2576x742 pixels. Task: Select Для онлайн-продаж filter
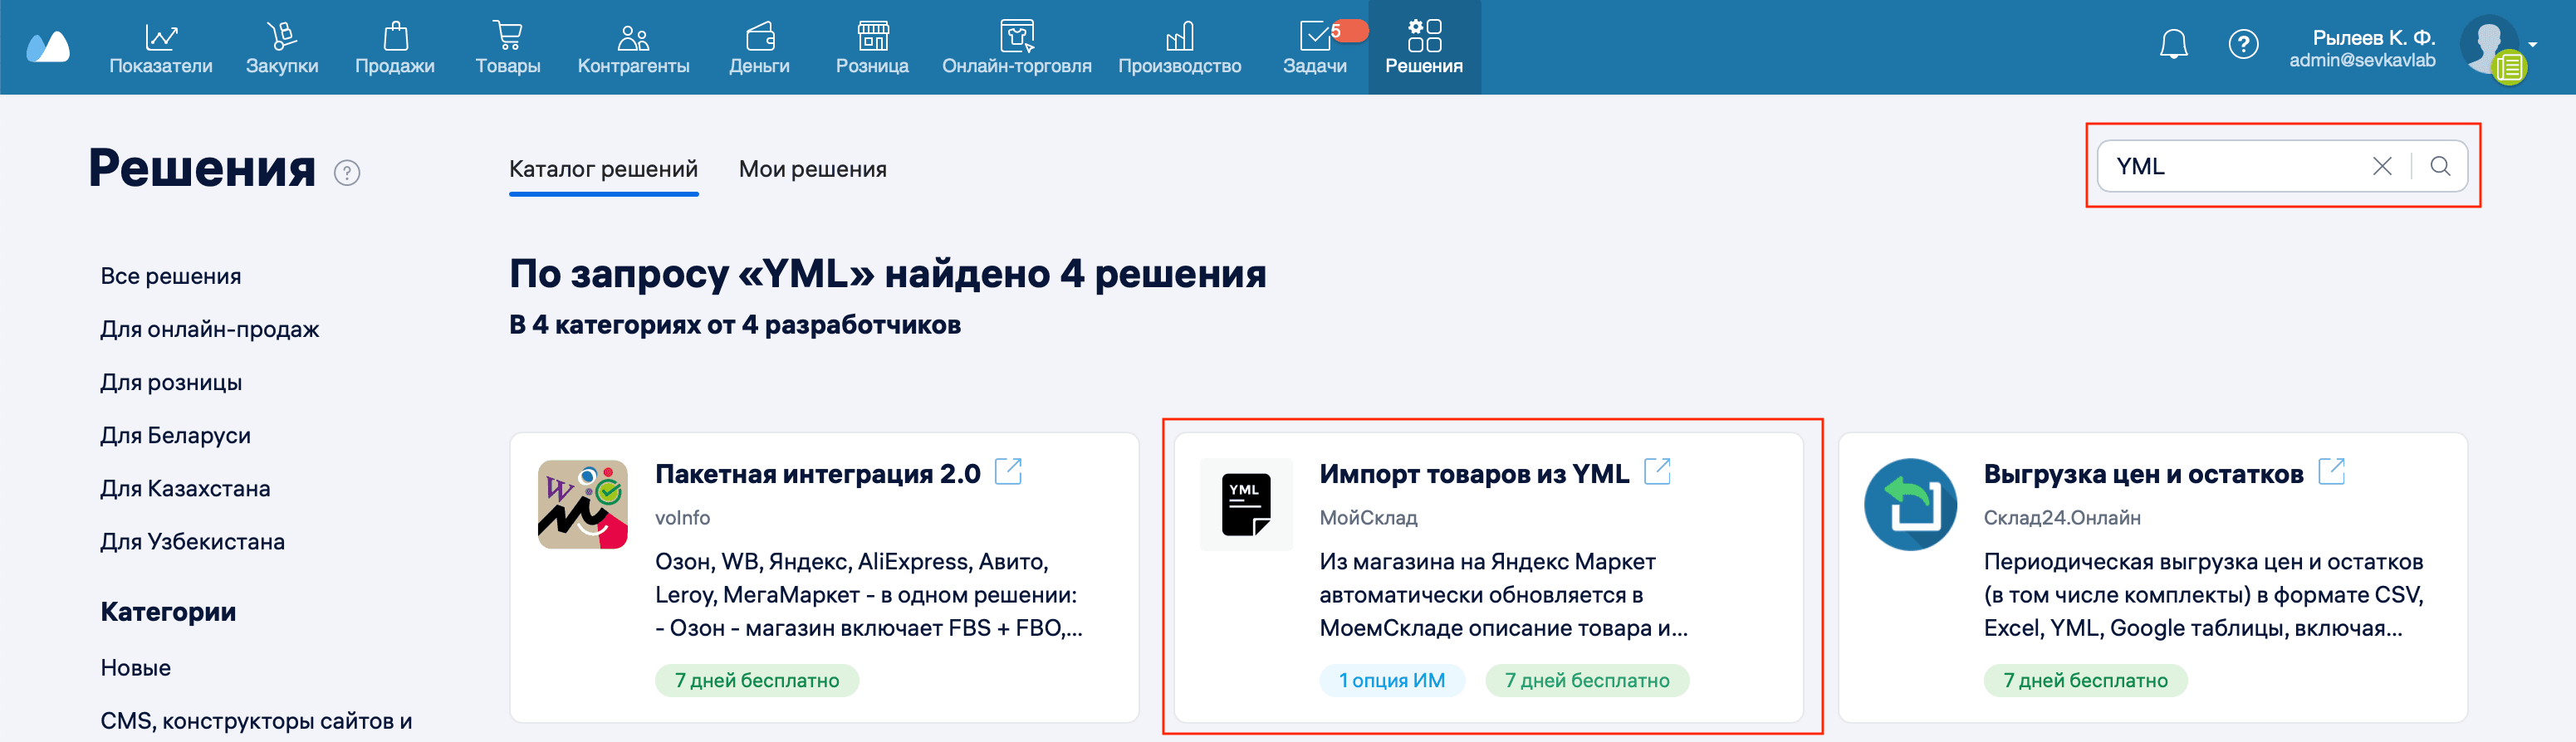point(210,329)
